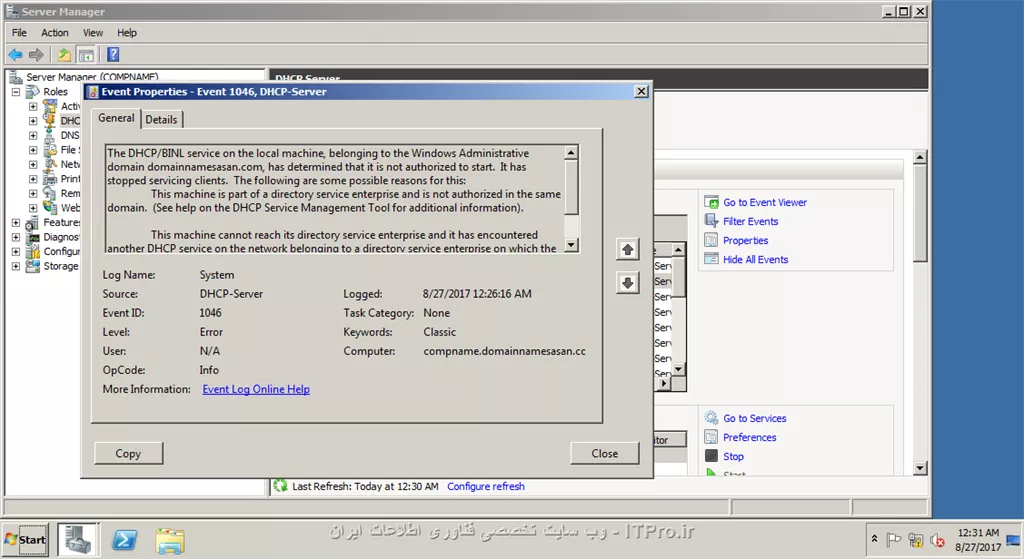Click scroll up arrow in event description
This screenshot has width=1024, height=559.
tap(571, 152)
